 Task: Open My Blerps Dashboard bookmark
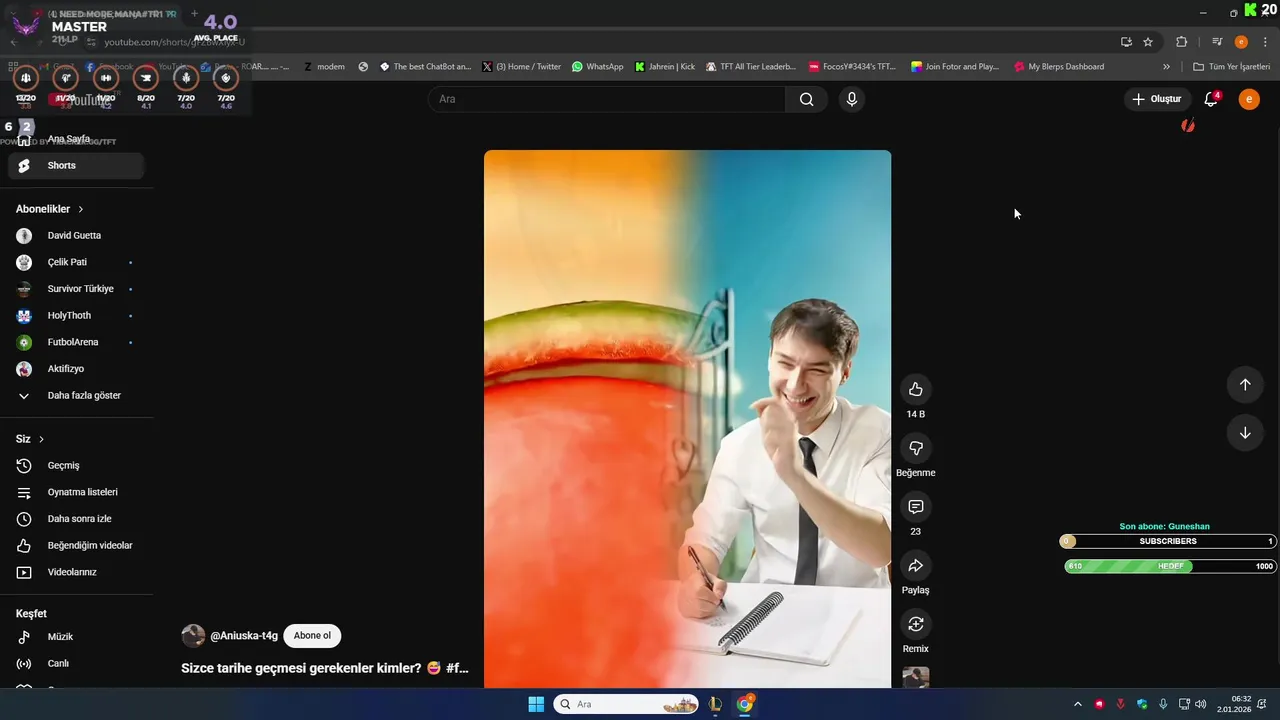1059,67
